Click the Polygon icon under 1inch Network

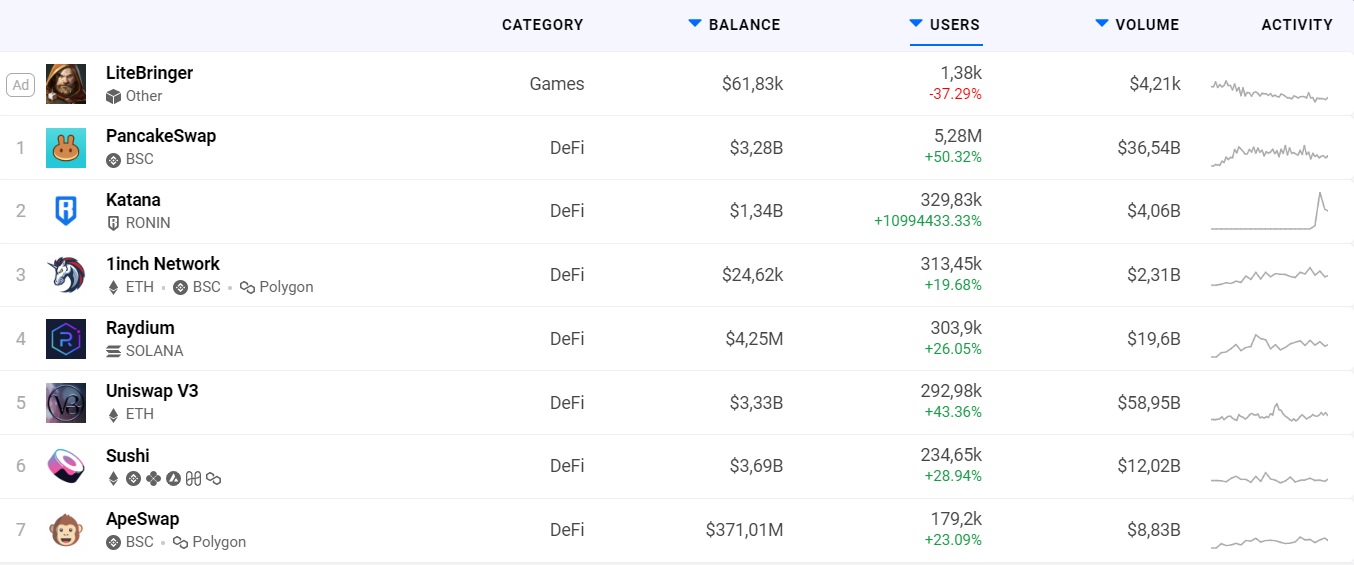tap(247, 288)
